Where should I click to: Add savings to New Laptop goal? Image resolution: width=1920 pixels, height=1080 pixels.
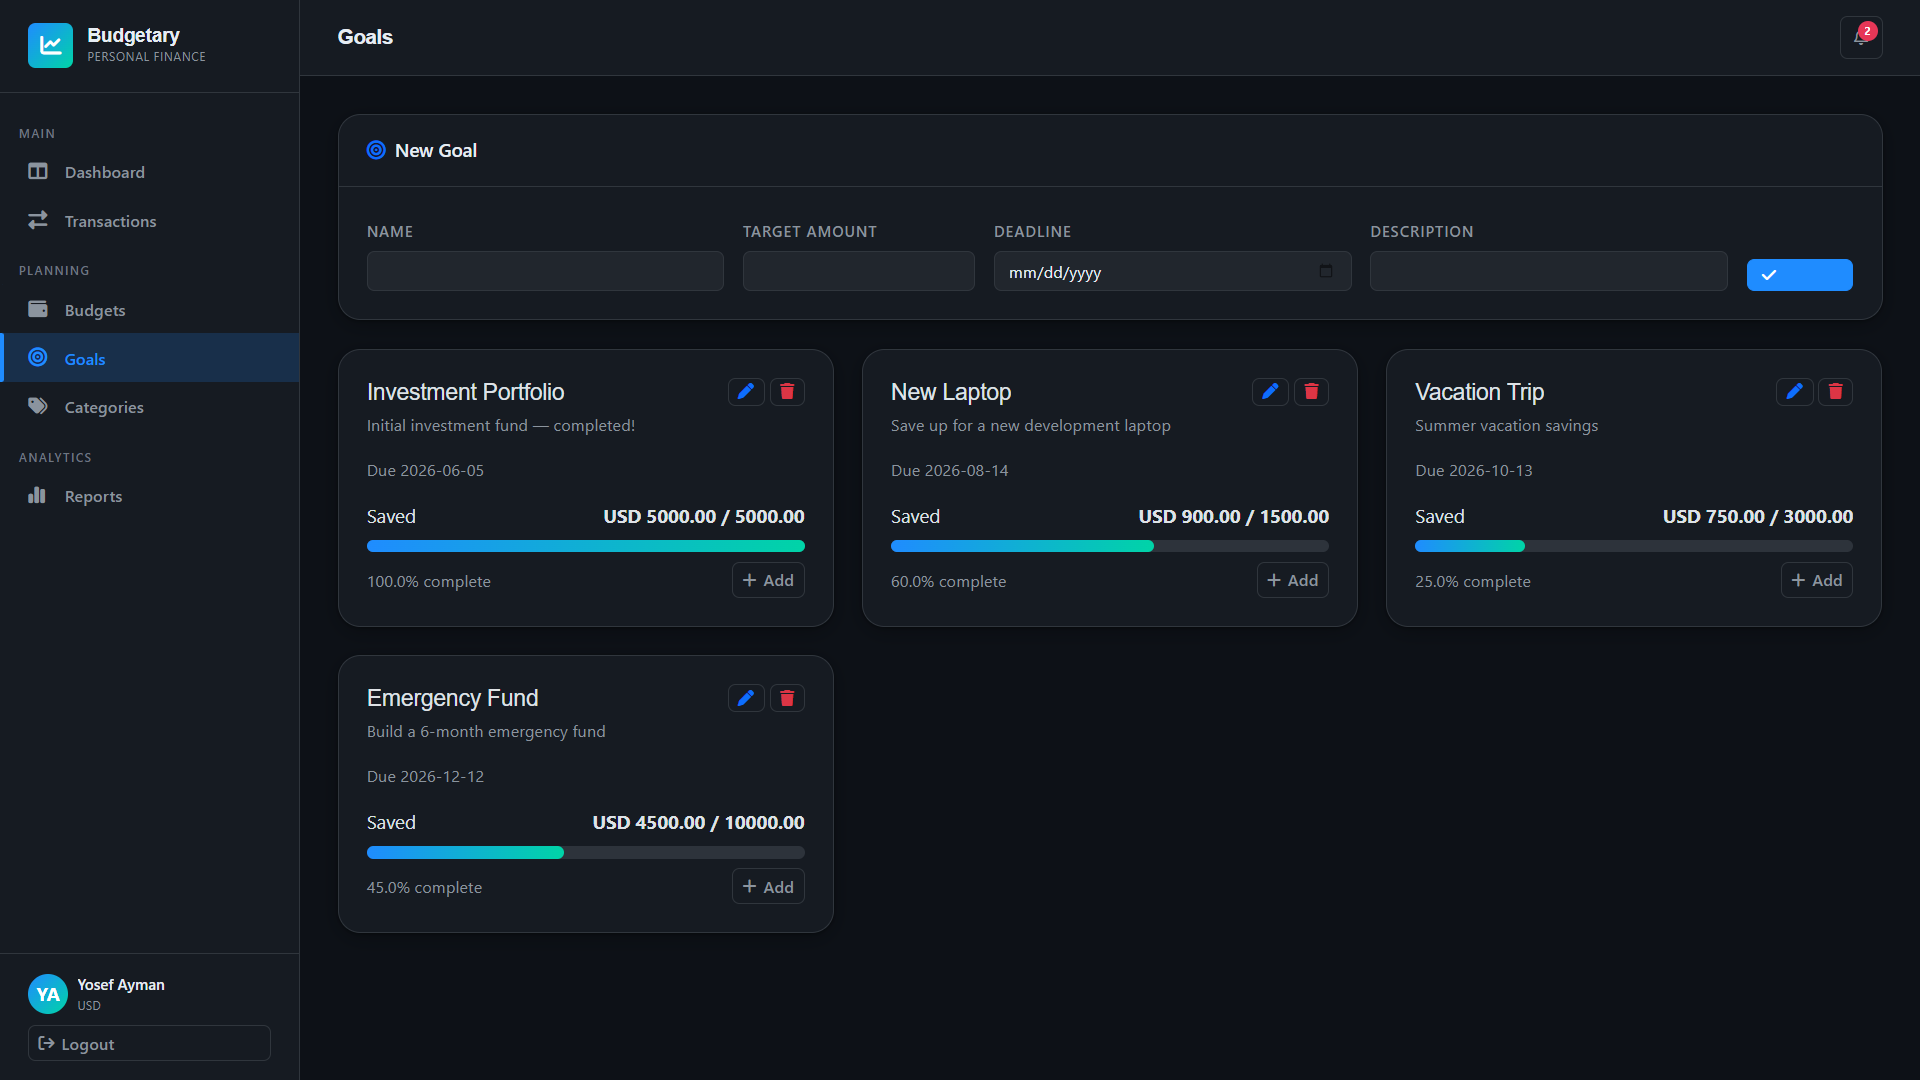1292,580
